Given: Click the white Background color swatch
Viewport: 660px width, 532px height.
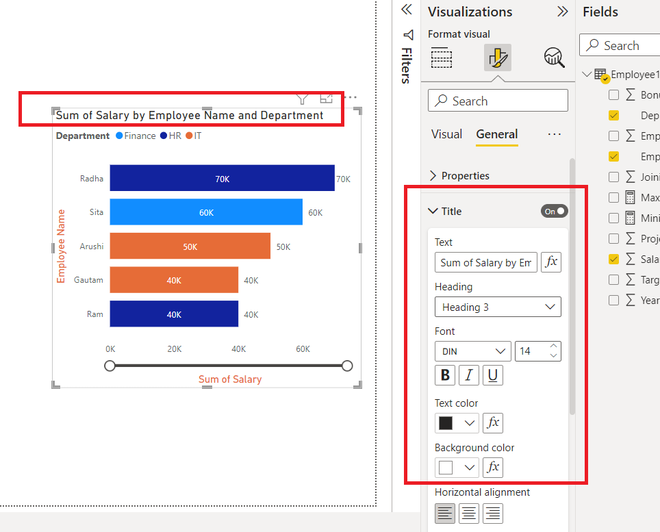Looking at the screenshot, I should tap(446, 468).
